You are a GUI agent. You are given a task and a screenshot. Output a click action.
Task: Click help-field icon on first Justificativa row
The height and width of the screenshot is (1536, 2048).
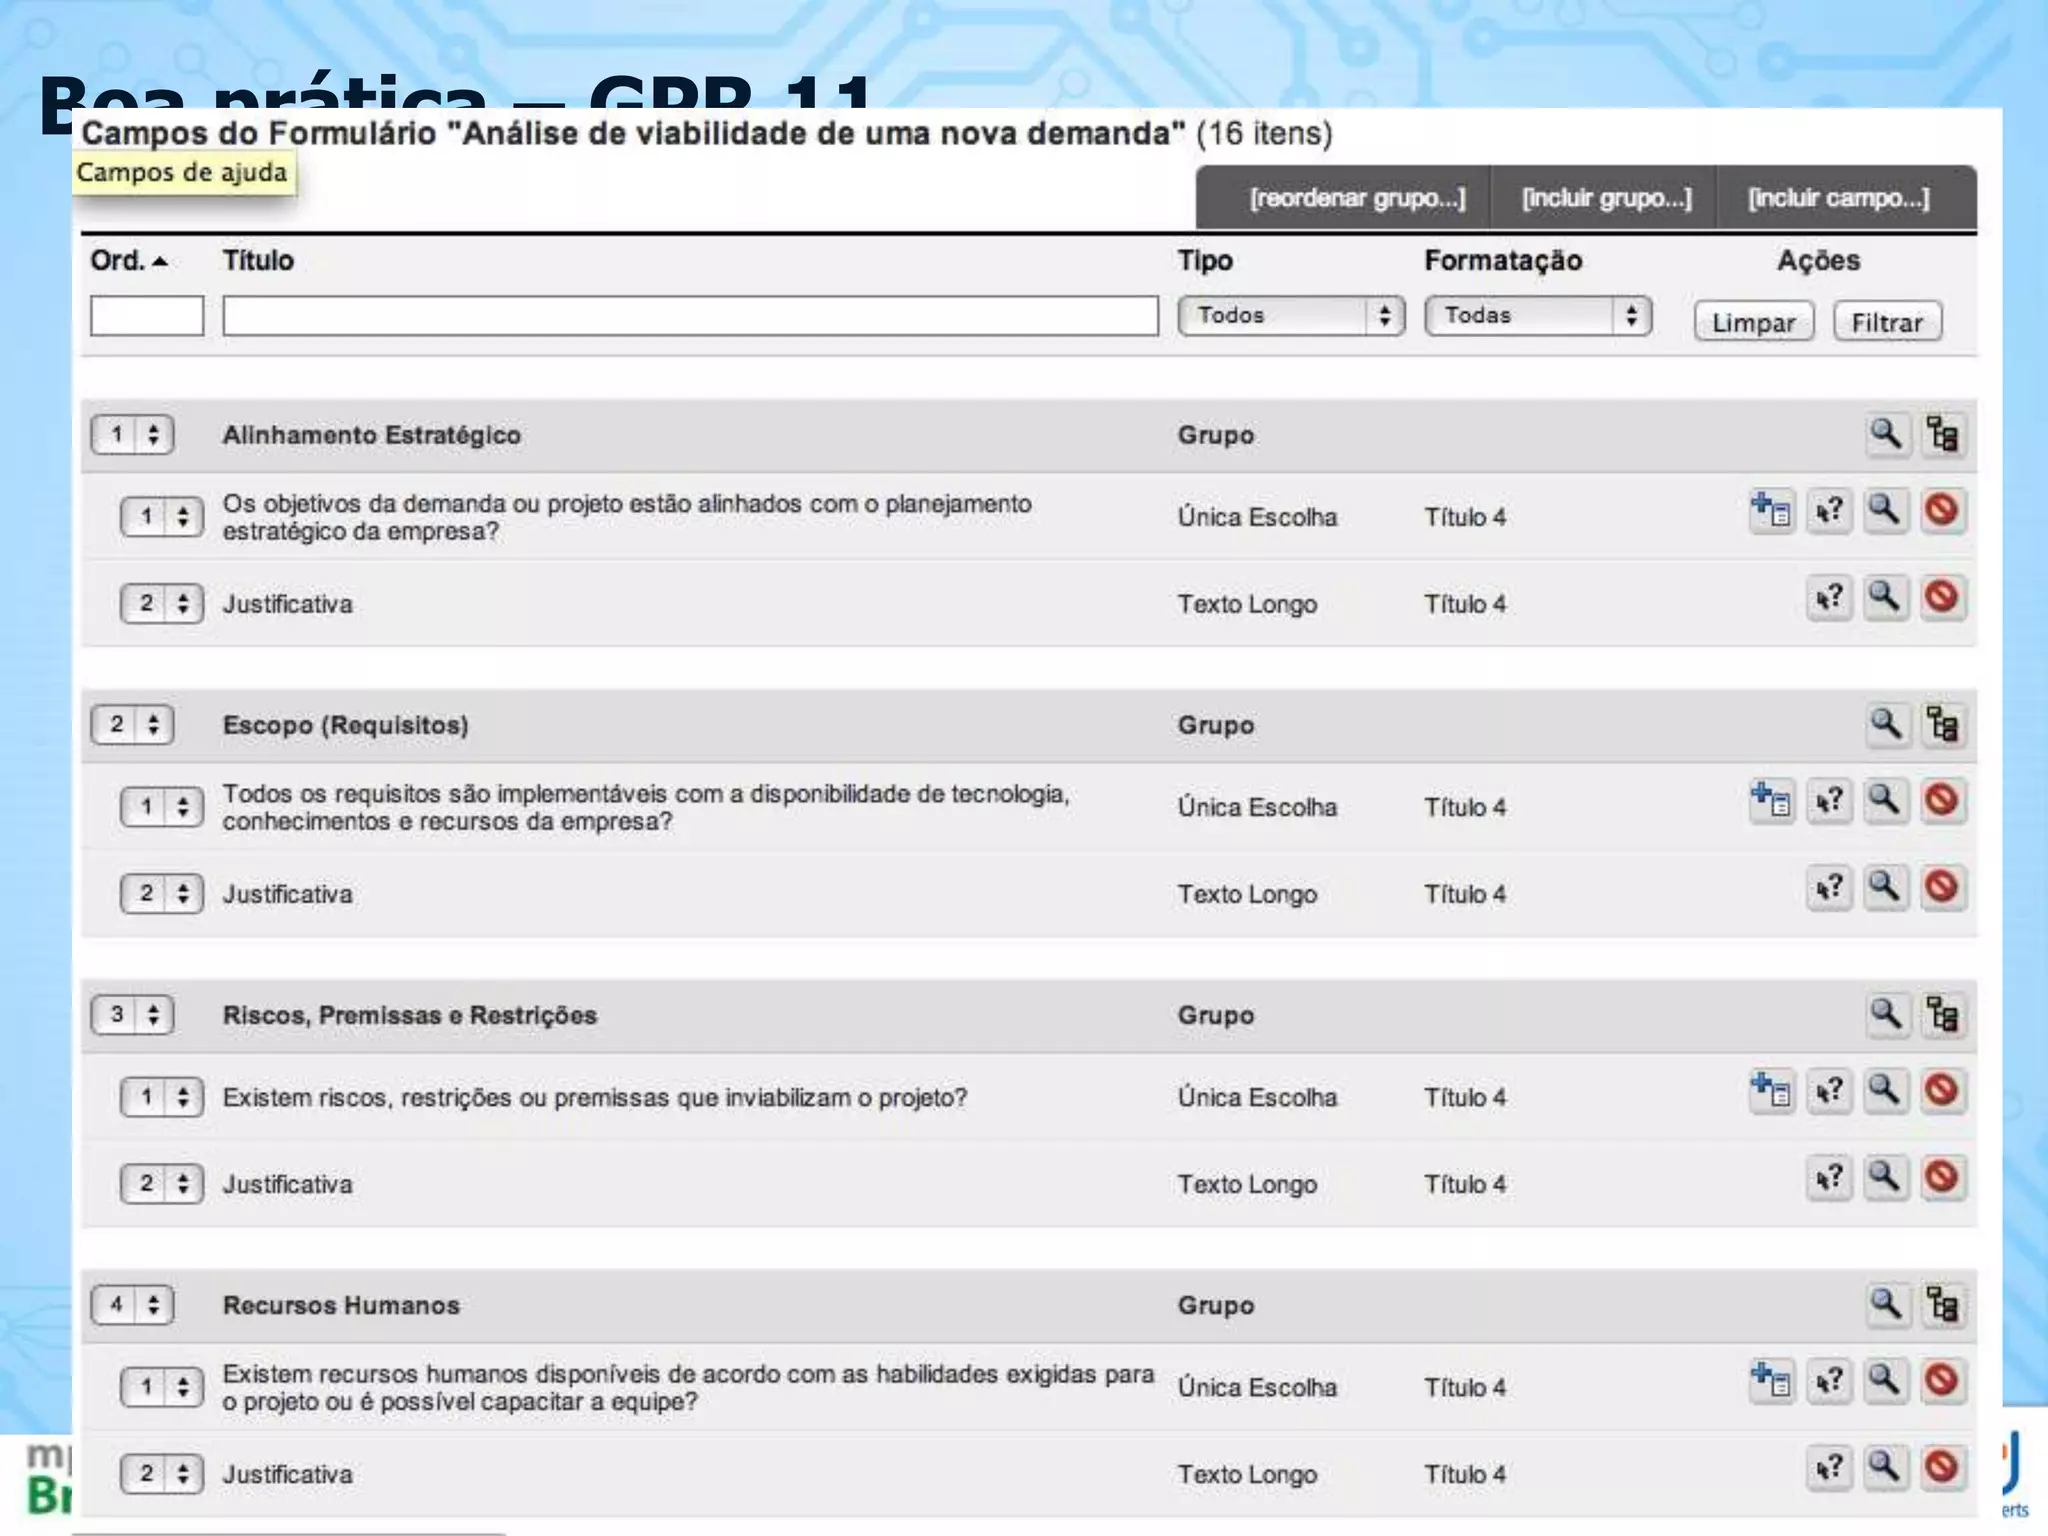1829,598
